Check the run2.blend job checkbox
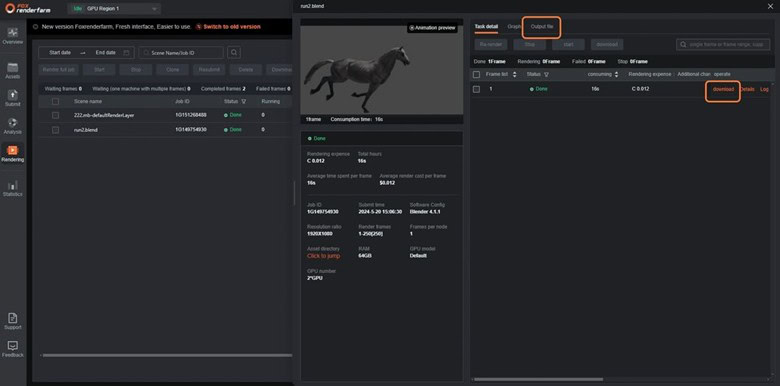 pos(55,130)
